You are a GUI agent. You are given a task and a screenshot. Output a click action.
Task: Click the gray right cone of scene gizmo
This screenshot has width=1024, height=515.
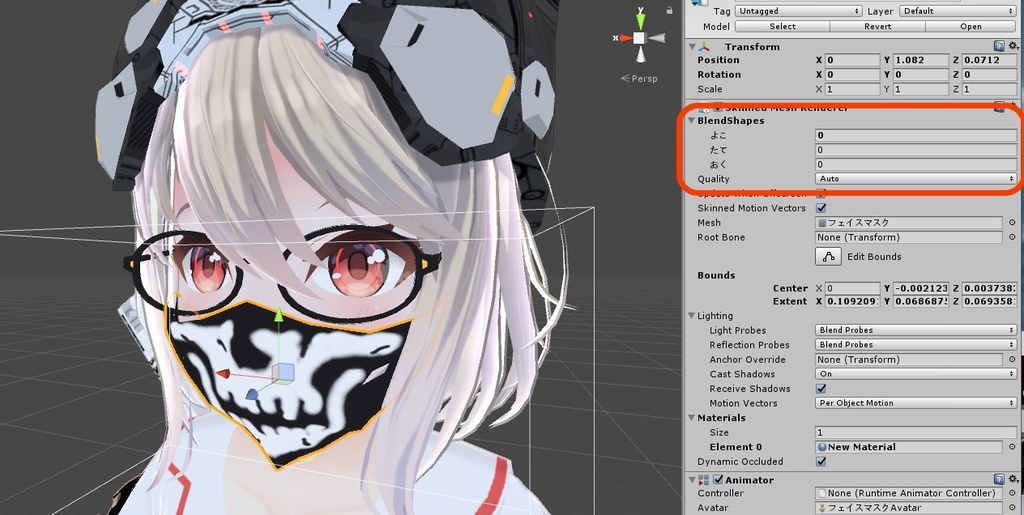(656, 38)
